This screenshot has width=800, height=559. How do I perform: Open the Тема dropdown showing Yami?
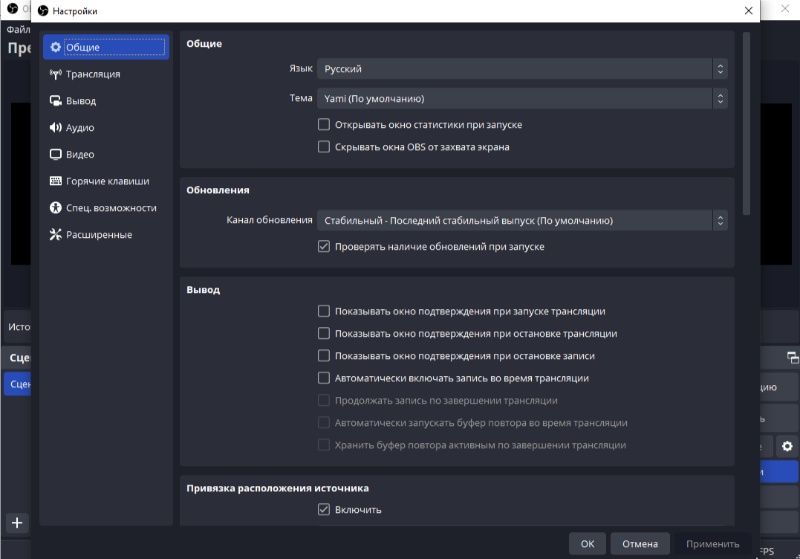522,98
